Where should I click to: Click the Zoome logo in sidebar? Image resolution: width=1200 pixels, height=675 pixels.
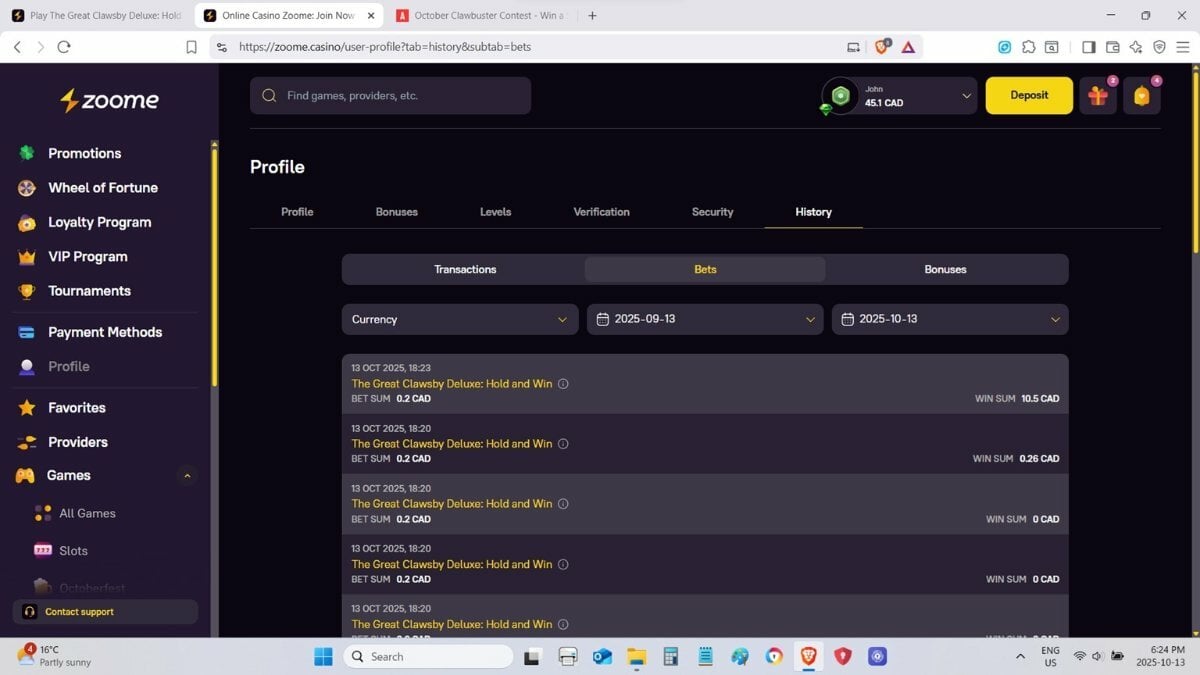(109, 100)
